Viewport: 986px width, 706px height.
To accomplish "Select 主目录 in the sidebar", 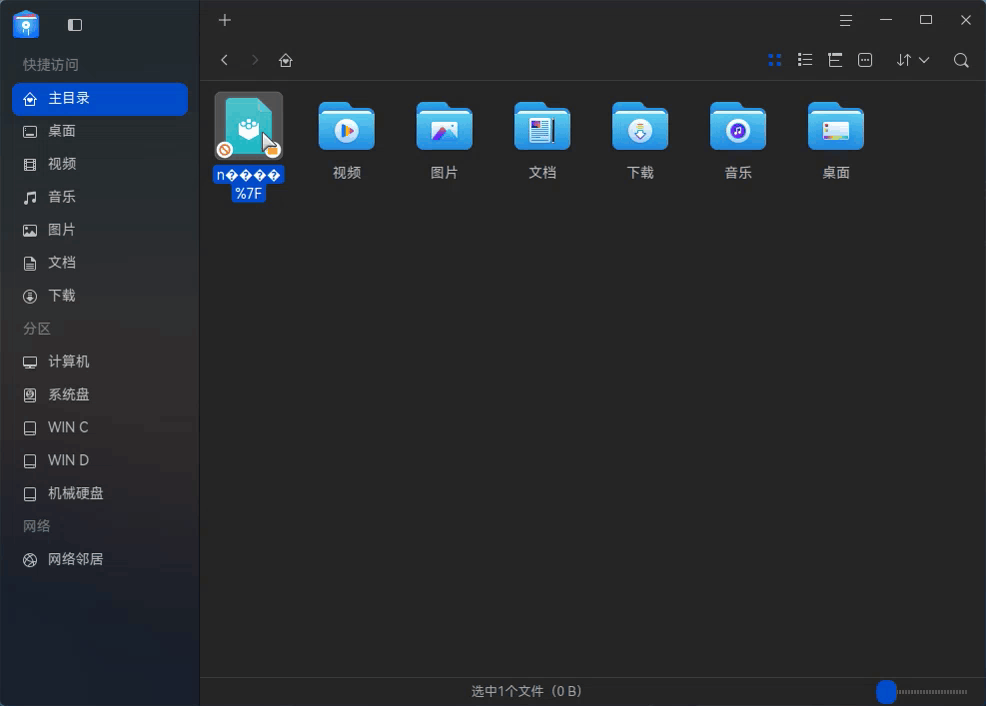I will 100,99.
